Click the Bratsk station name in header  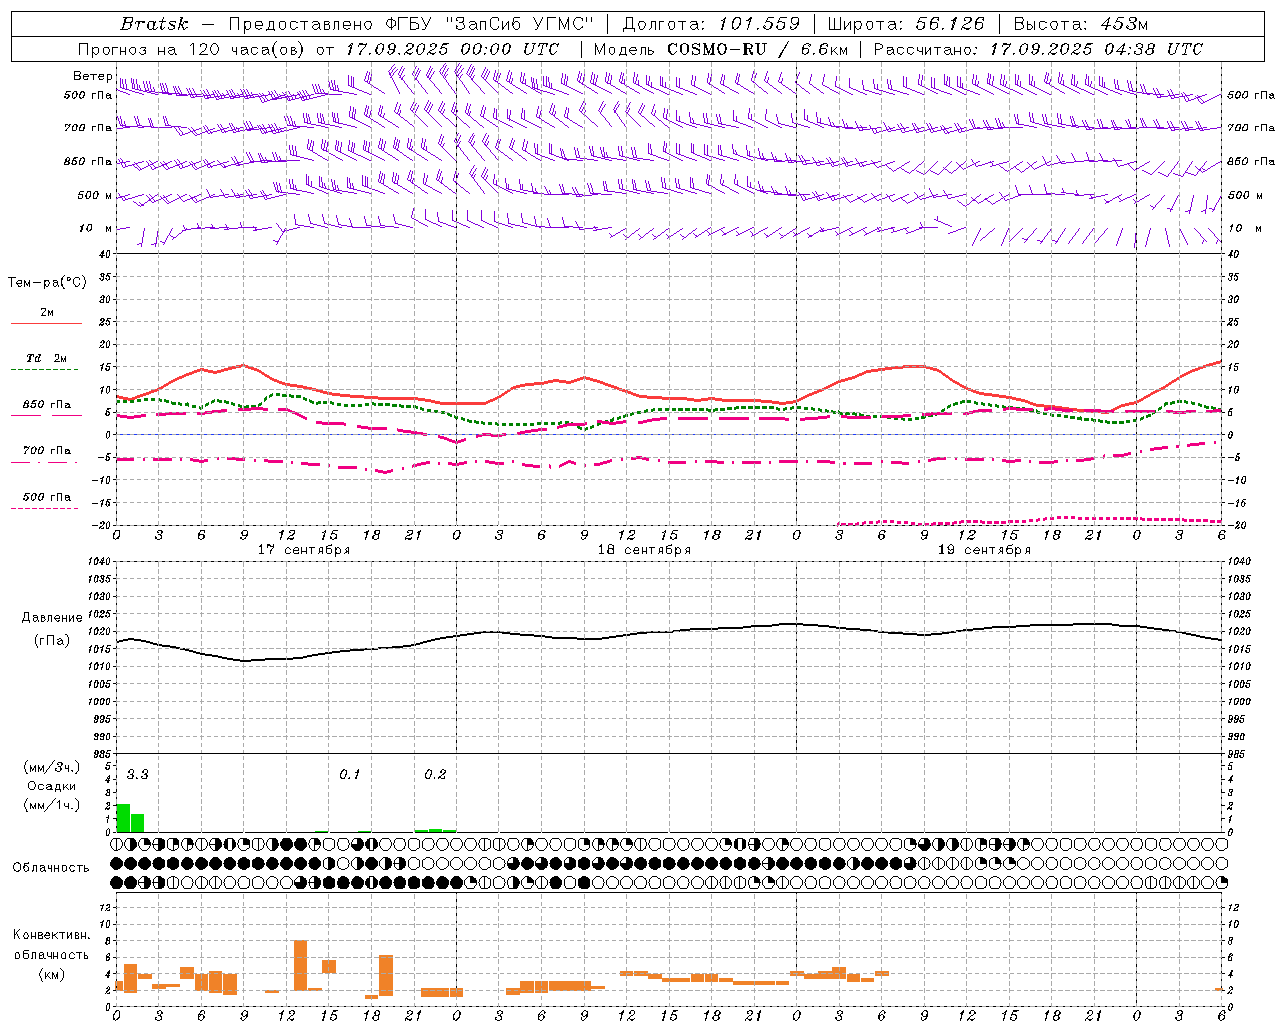(155, 24)
